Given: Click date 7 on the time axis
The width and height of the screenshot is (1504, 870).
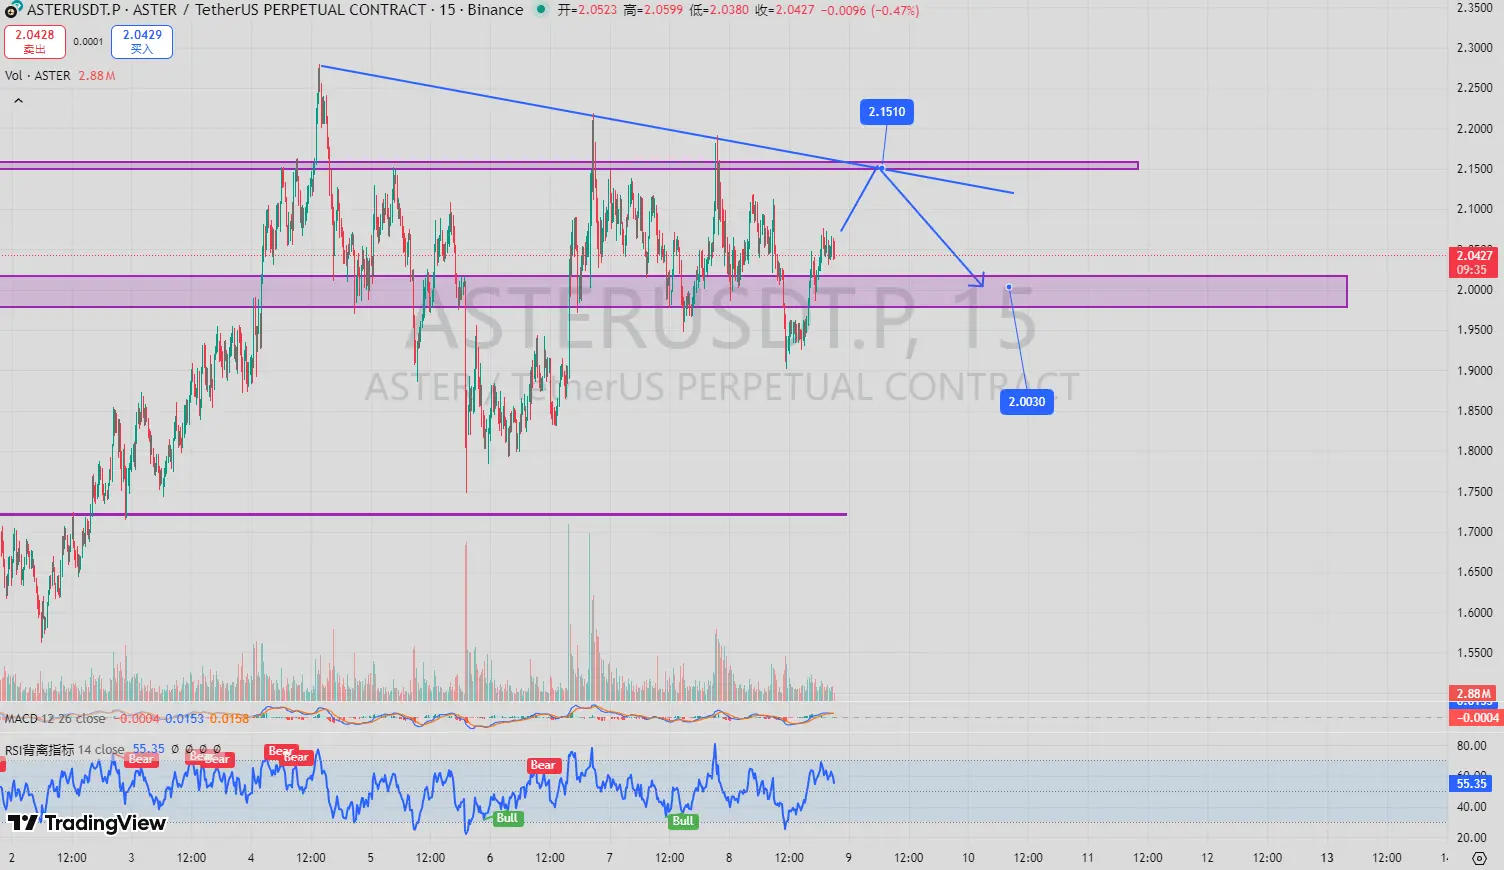Looking at the screenshot, I should 610,858.
